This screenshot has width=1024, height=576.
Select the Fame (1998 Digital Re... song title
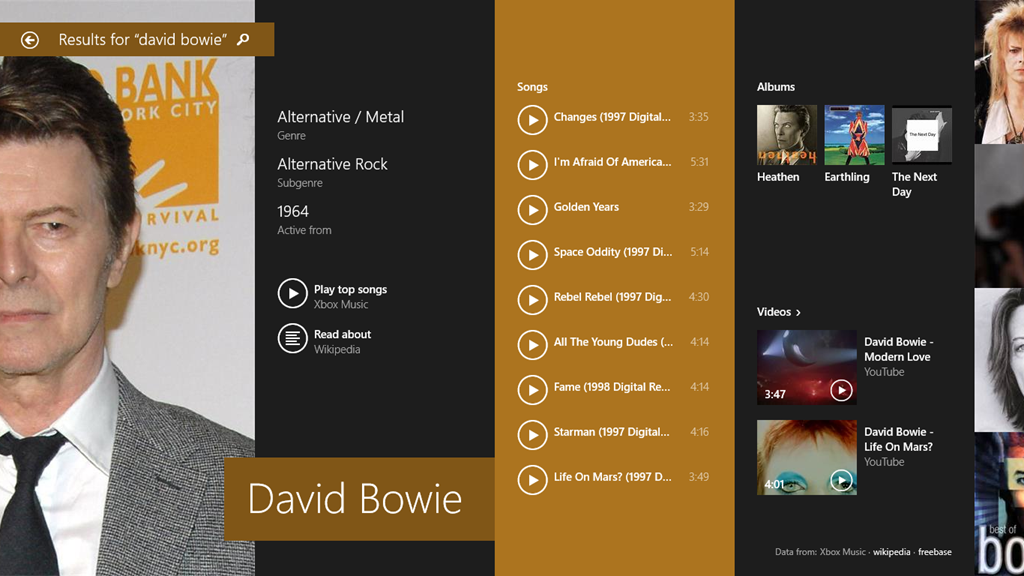click(612, 387)
